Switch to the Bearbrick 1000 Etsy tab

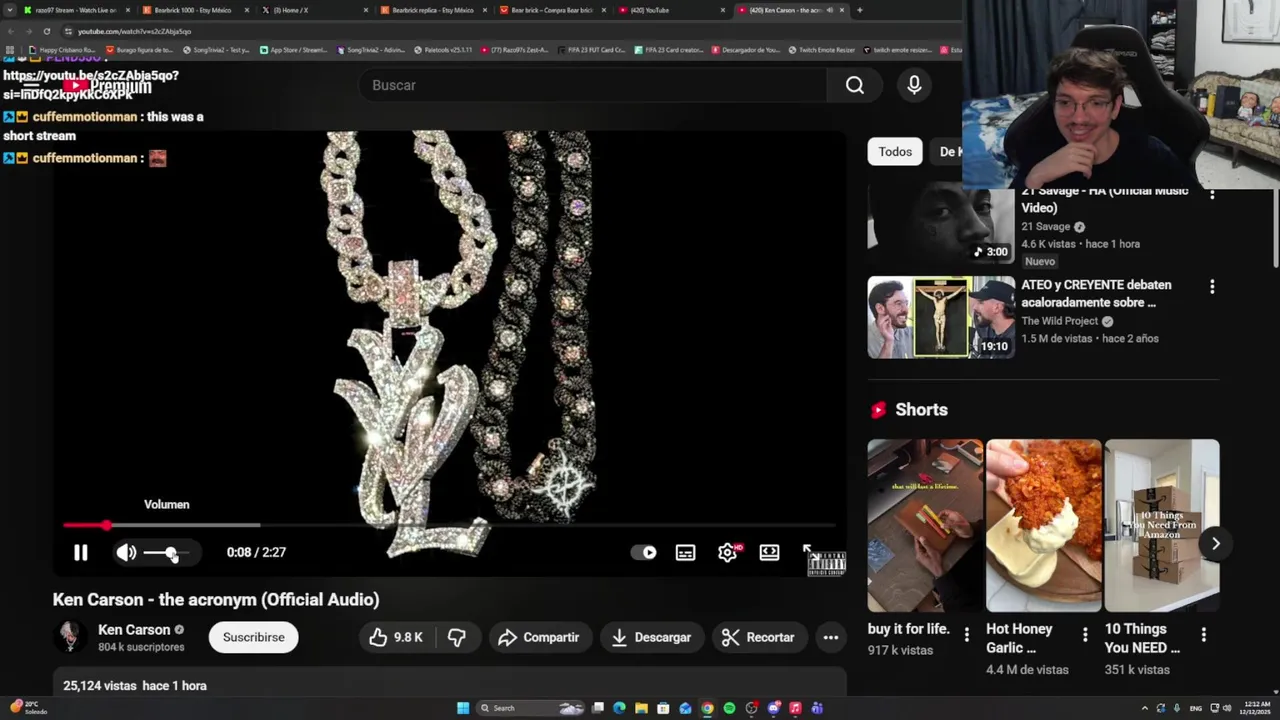click(194, 10)
